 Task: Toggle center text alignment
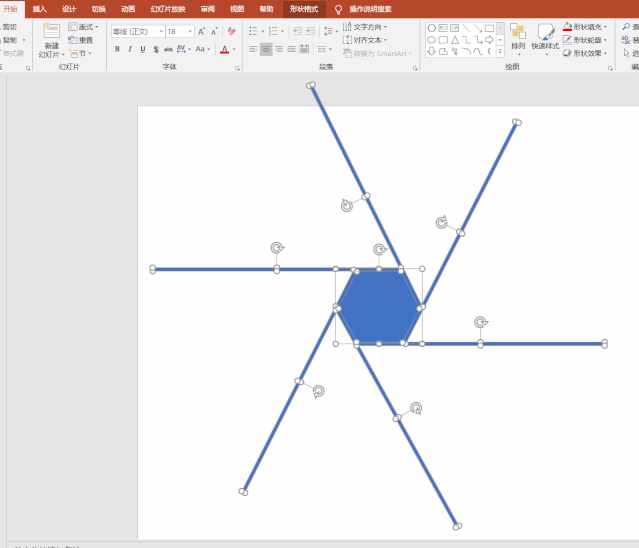tap(266, 49)
